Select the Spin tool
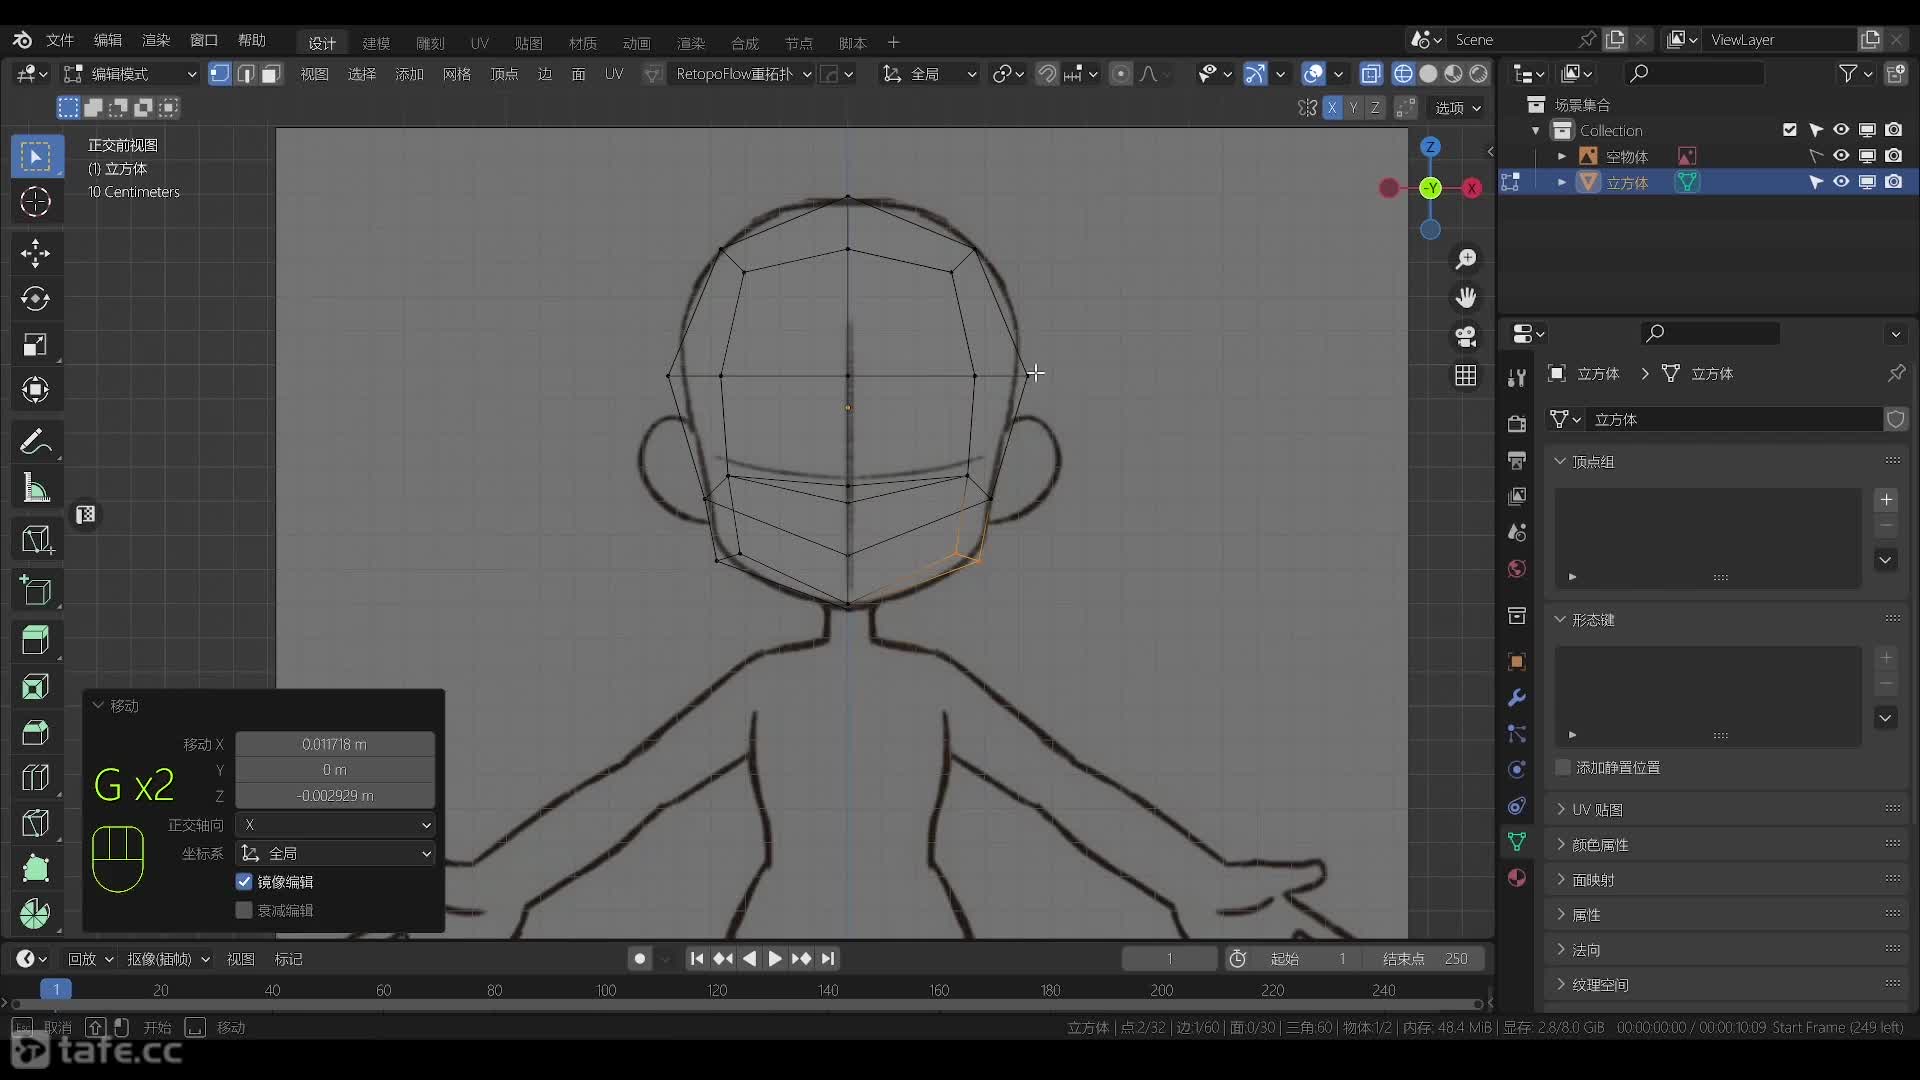Viewport: 1920px width, 1080px height. pos(36,913)
